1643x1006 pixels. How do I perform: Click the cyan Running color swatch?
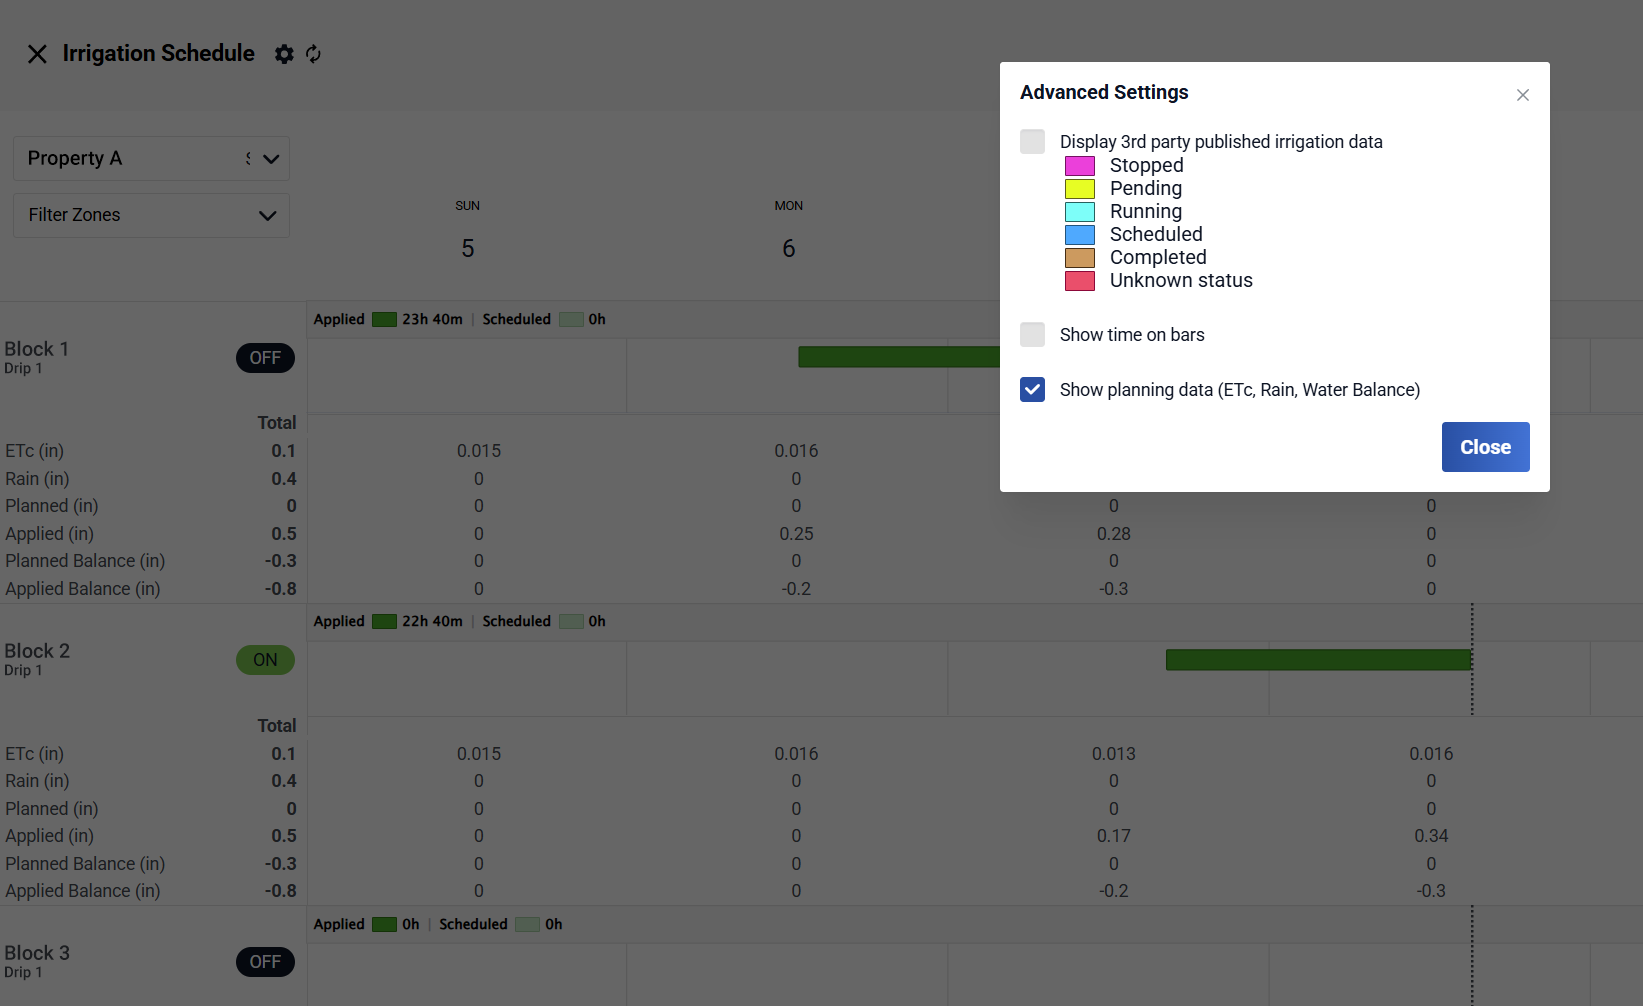[x=1080, y=212]
